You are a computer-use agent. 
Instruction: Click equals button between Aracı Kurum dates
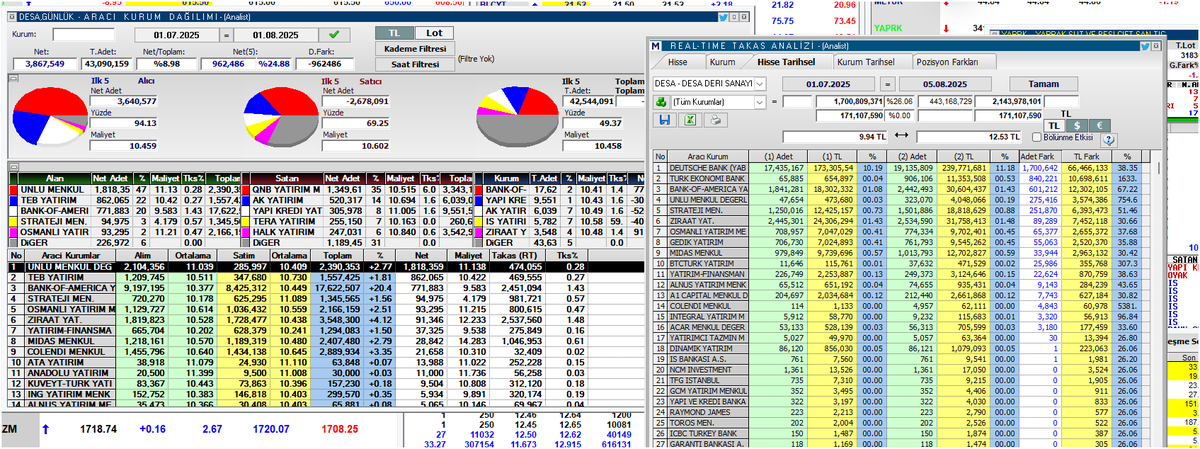pyautogui.click(x=226, y=35)
